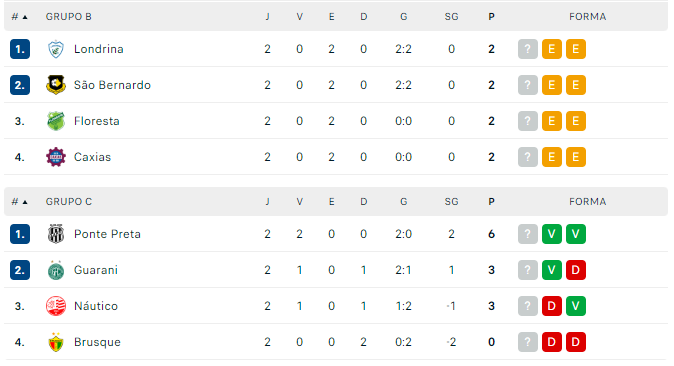Click the Floresta club crest

click(56, 121)
